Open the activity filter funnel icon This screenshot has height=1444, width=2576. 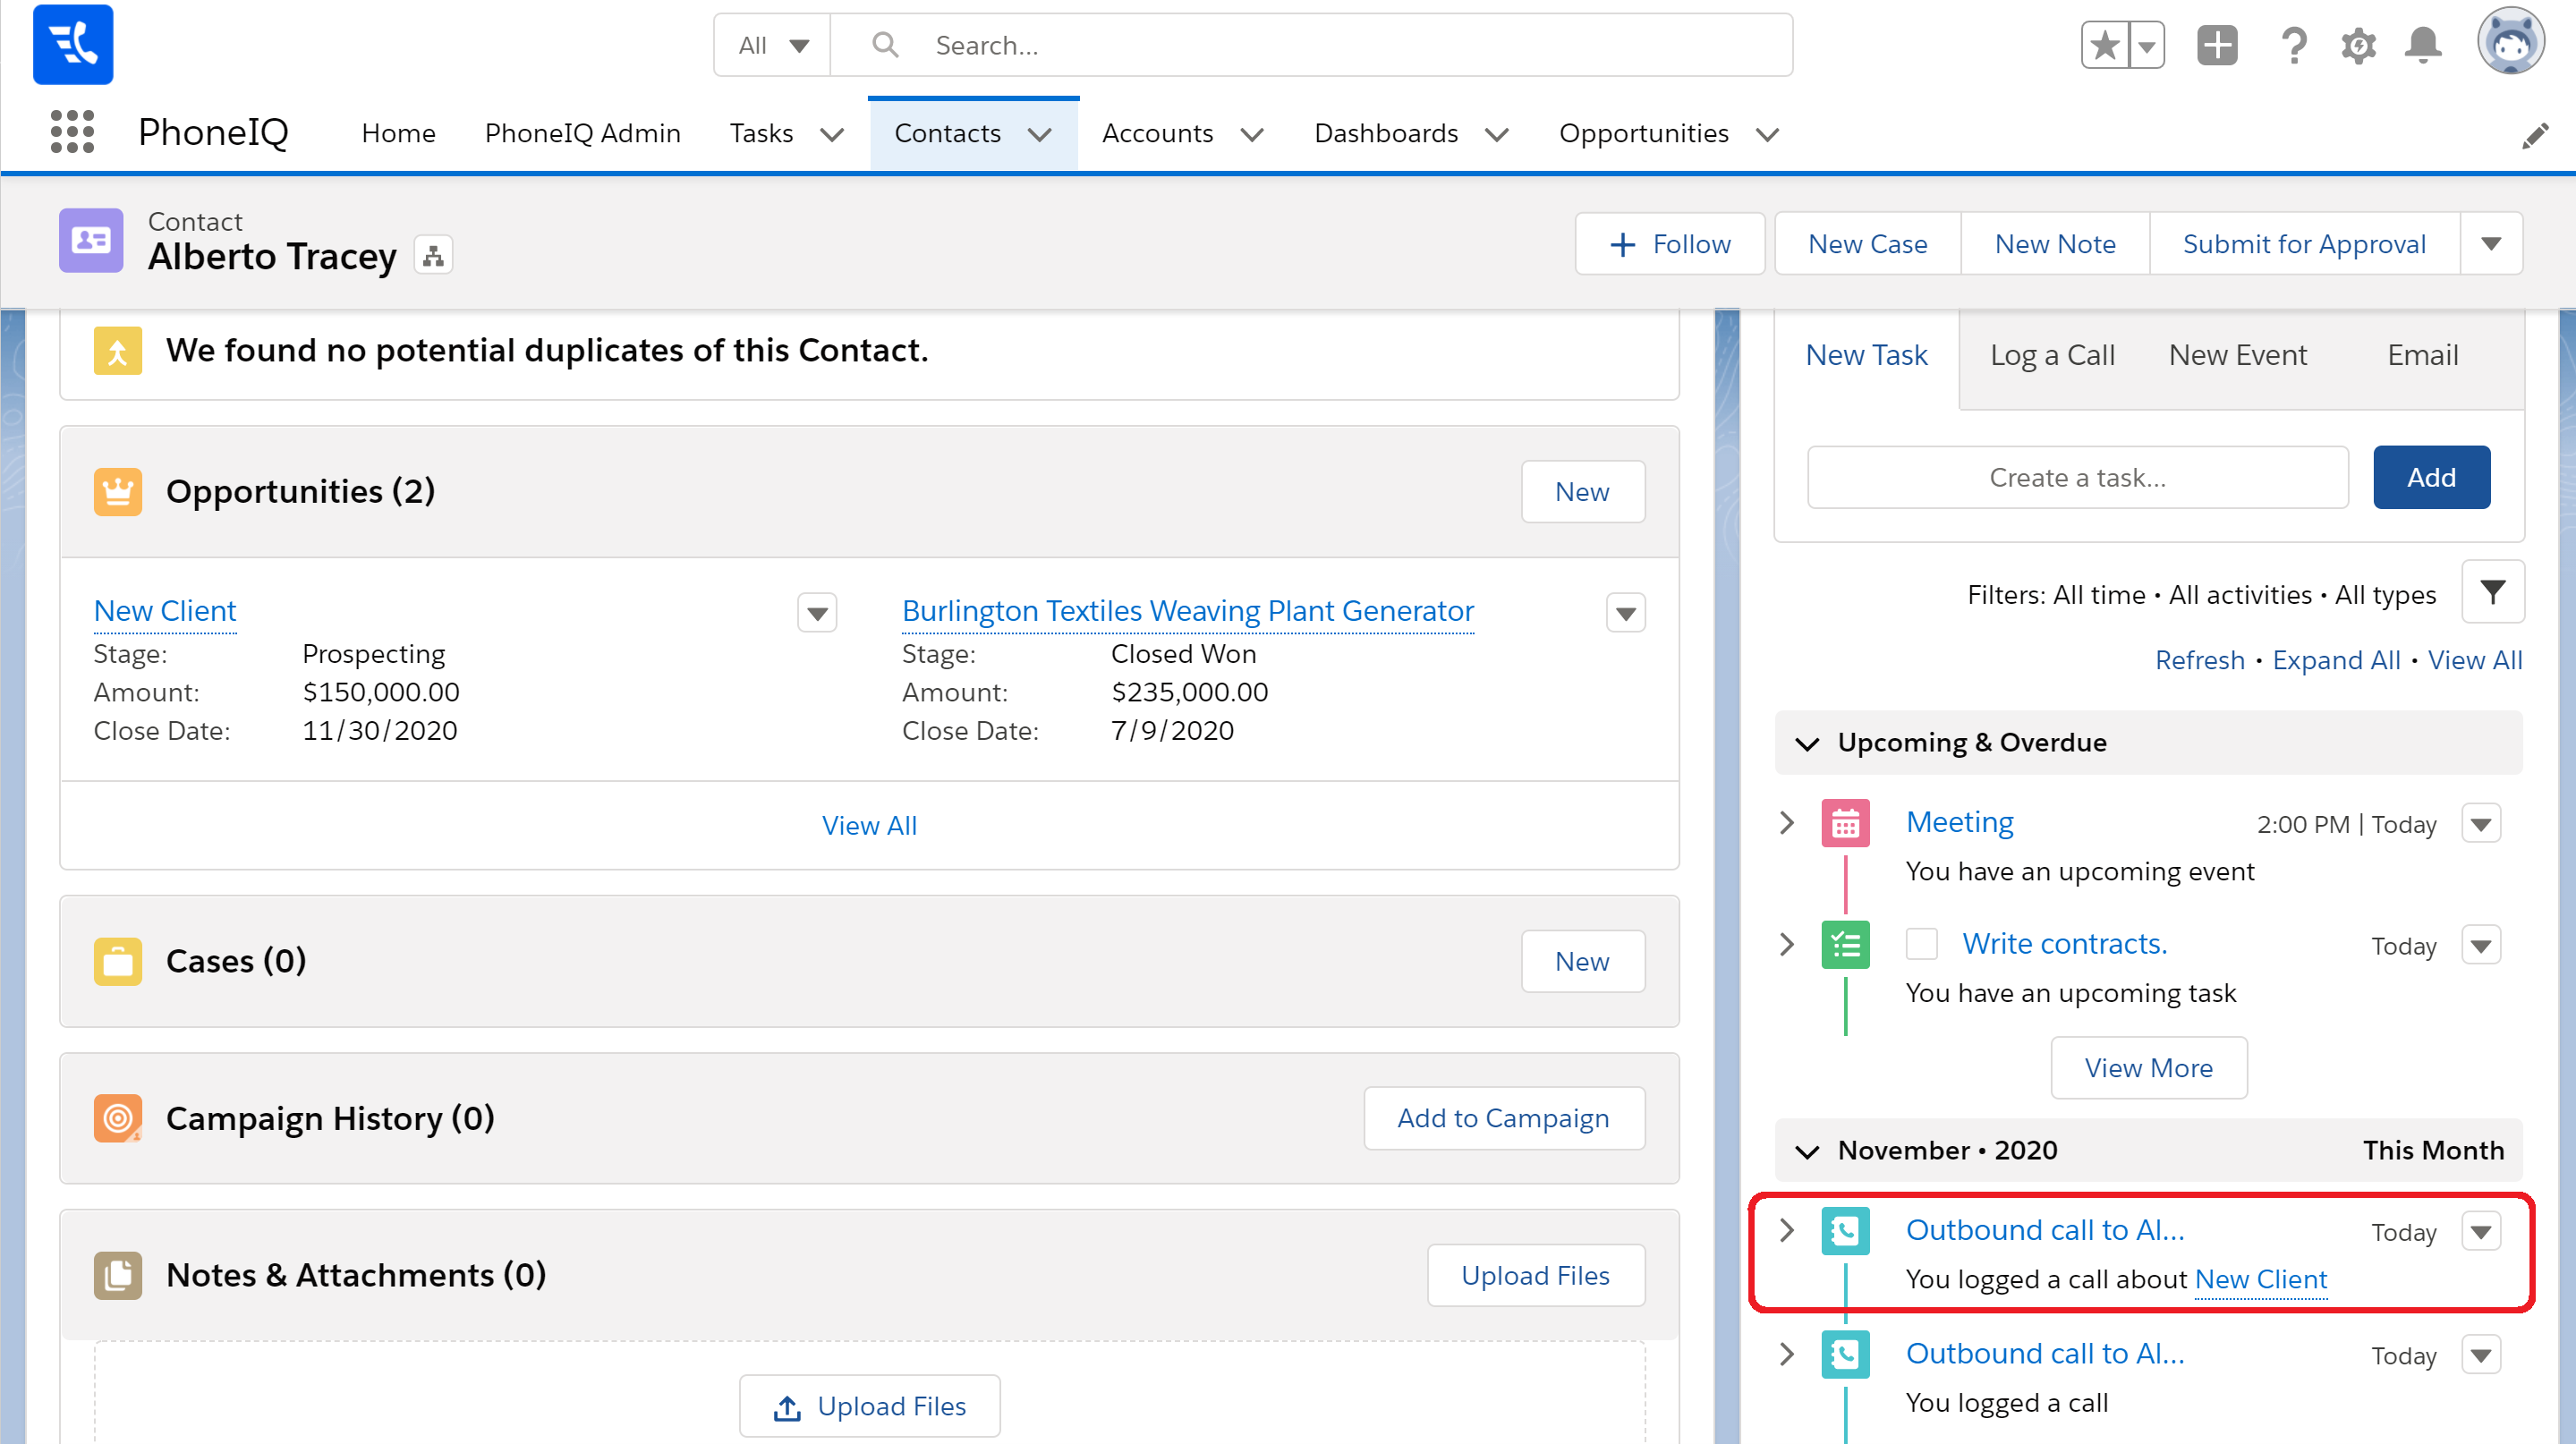(2493, 592)
